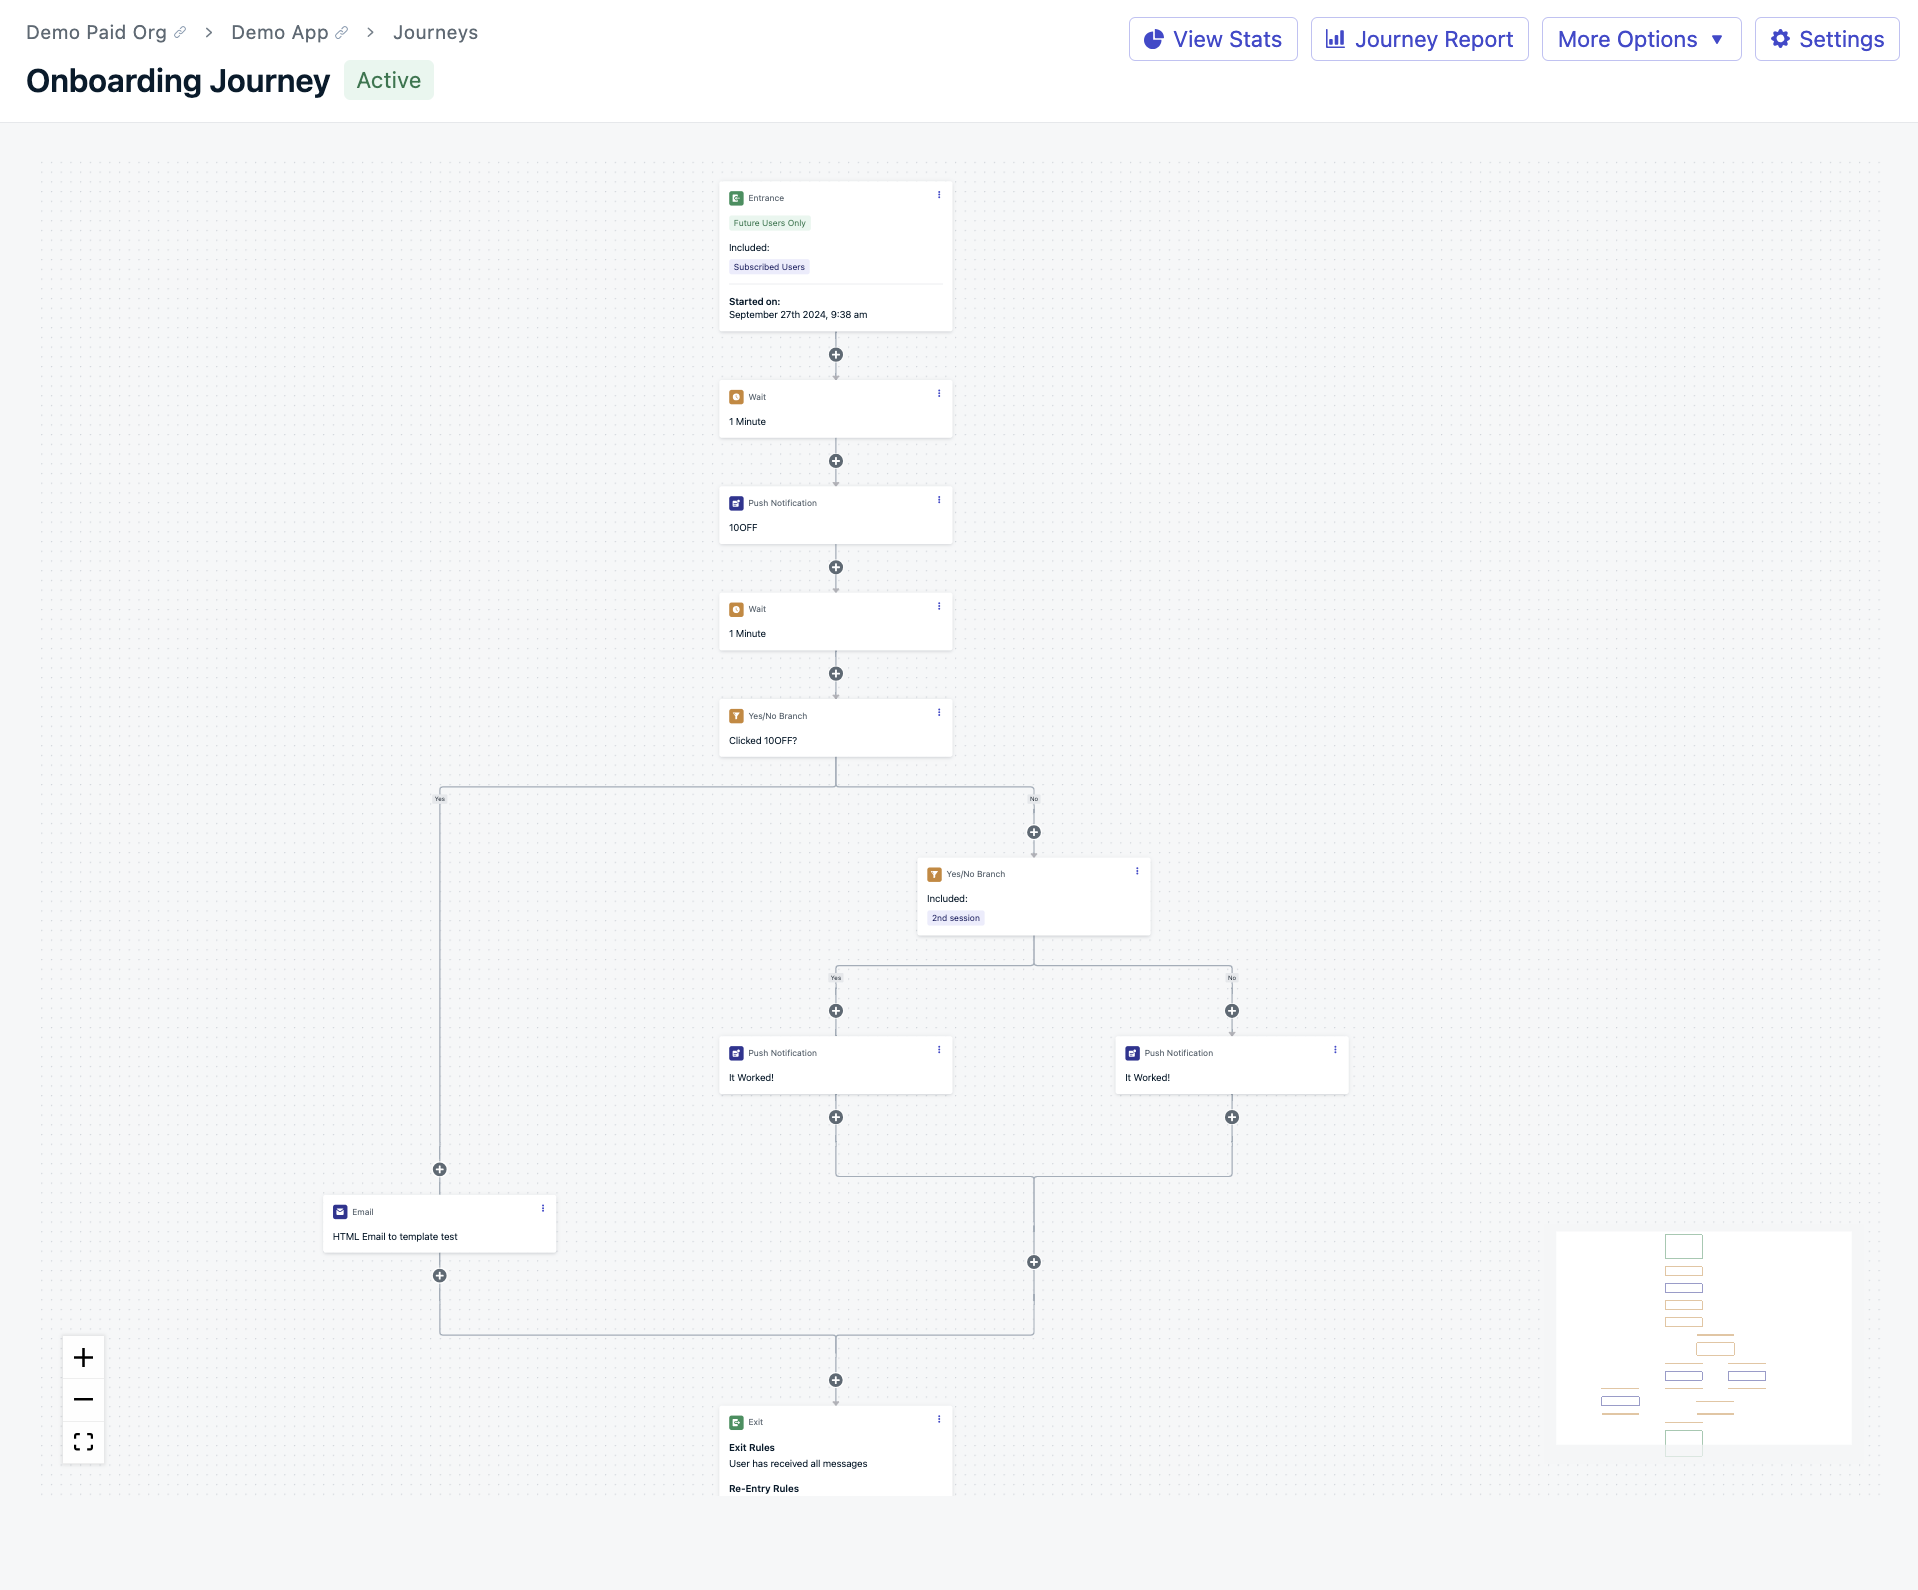
Task: Add a step above the Email node
Action: [x=439, y=1170]
